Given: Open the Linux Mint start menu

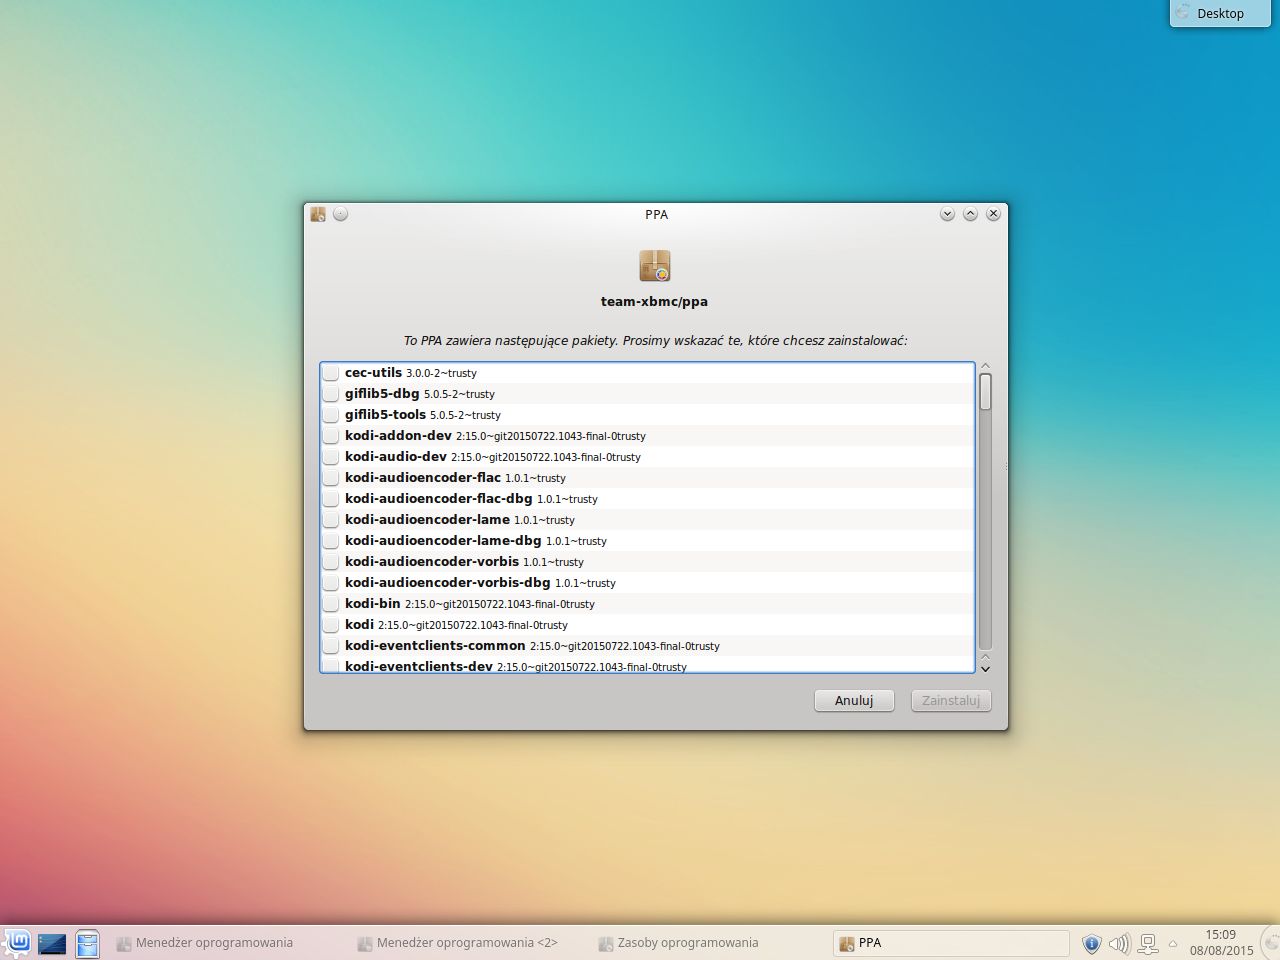Looking at the screenshot, I should click(x=17, y=943).
